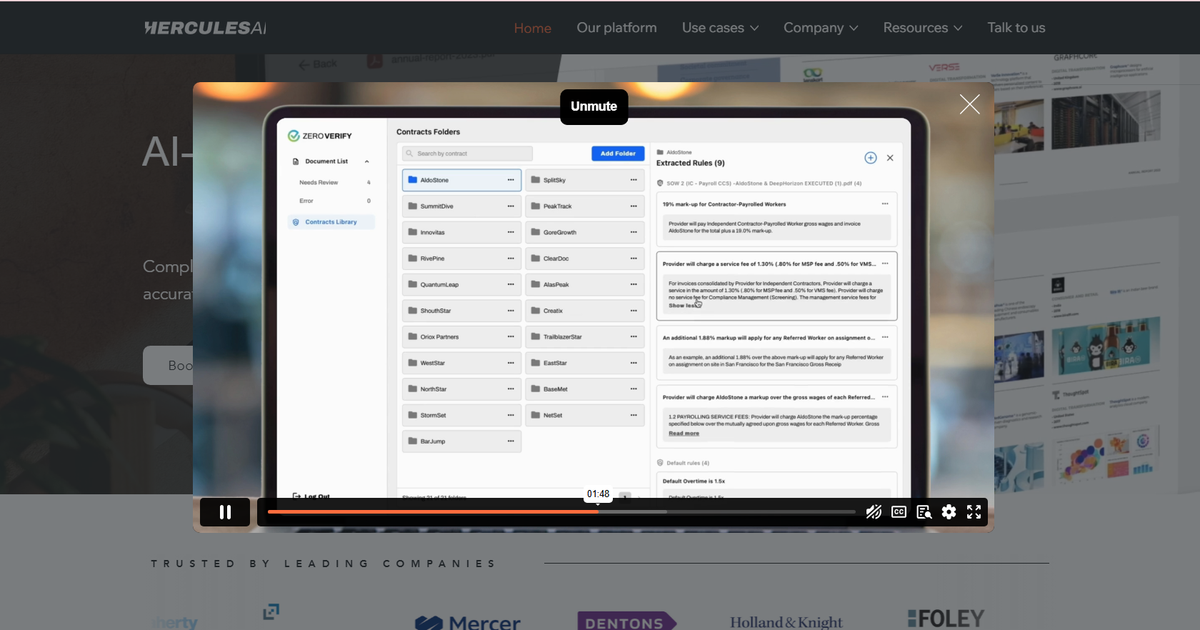Viewport: 1200px width, 630px height.
Task: Open Oriox Partners folder in video
Action: (x=461, y=337)
